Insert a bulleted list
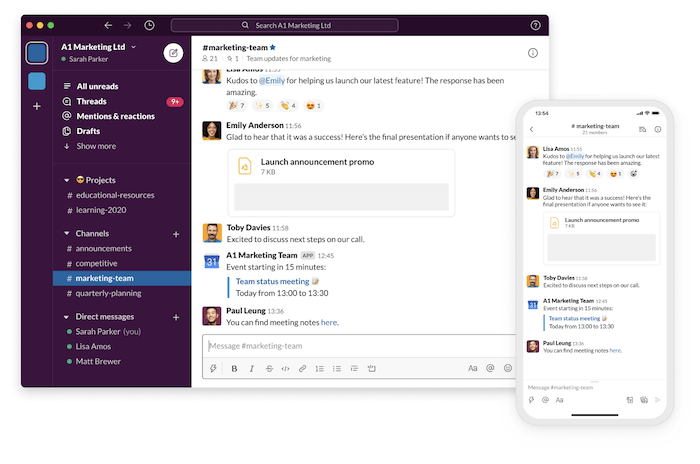 [337, 368]
